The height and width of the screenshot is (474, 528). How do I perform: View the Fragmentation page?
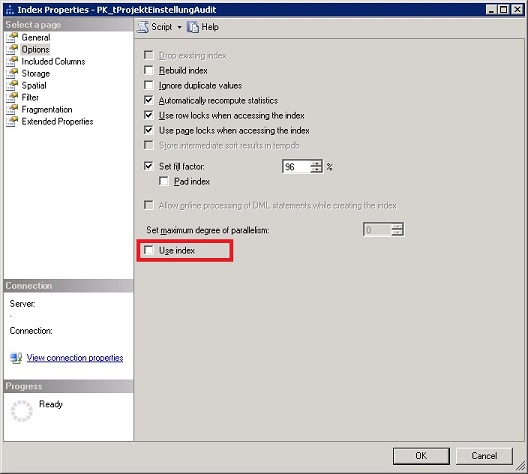[x=47, y=109]
